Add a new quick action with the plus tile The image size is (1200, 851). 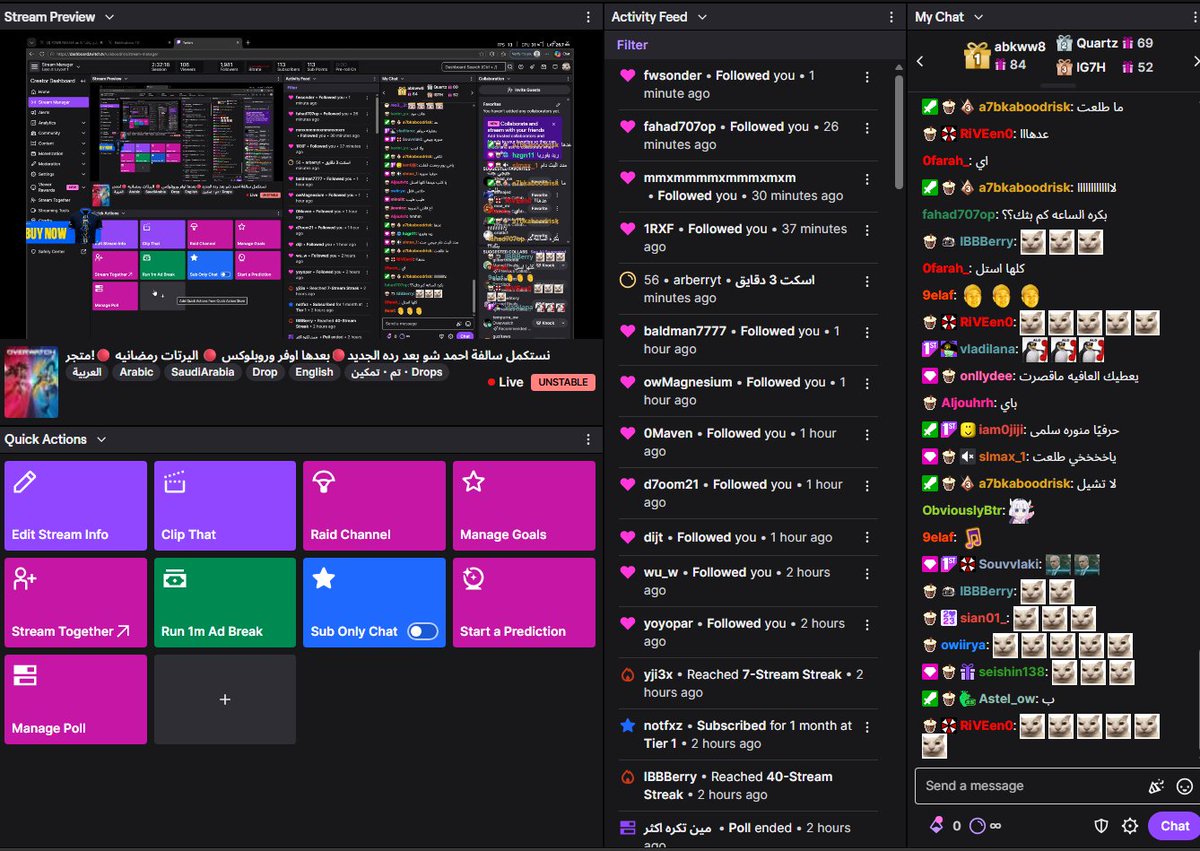pyautogui.click(x=225, y=699)
